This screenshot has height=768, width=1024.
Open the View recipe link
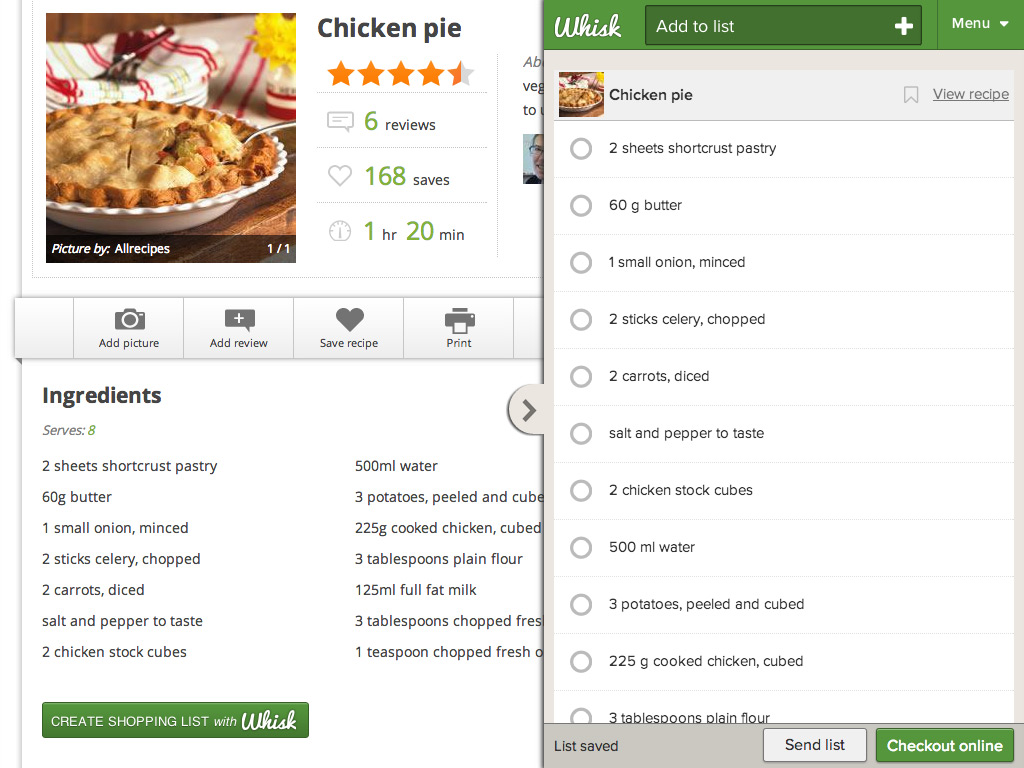tap(970, 94)
